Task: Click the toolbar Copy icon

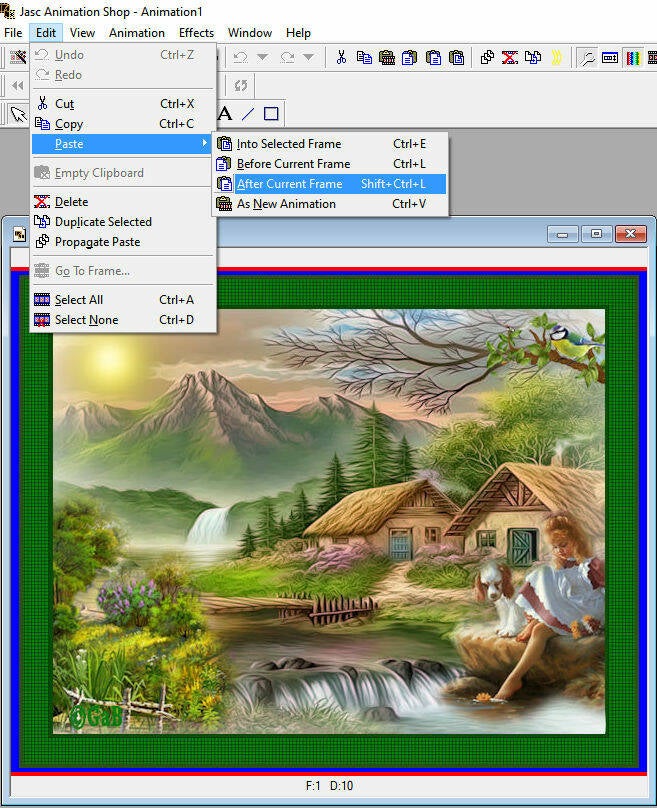Action: pyautogui.click(x=364, y=57)
